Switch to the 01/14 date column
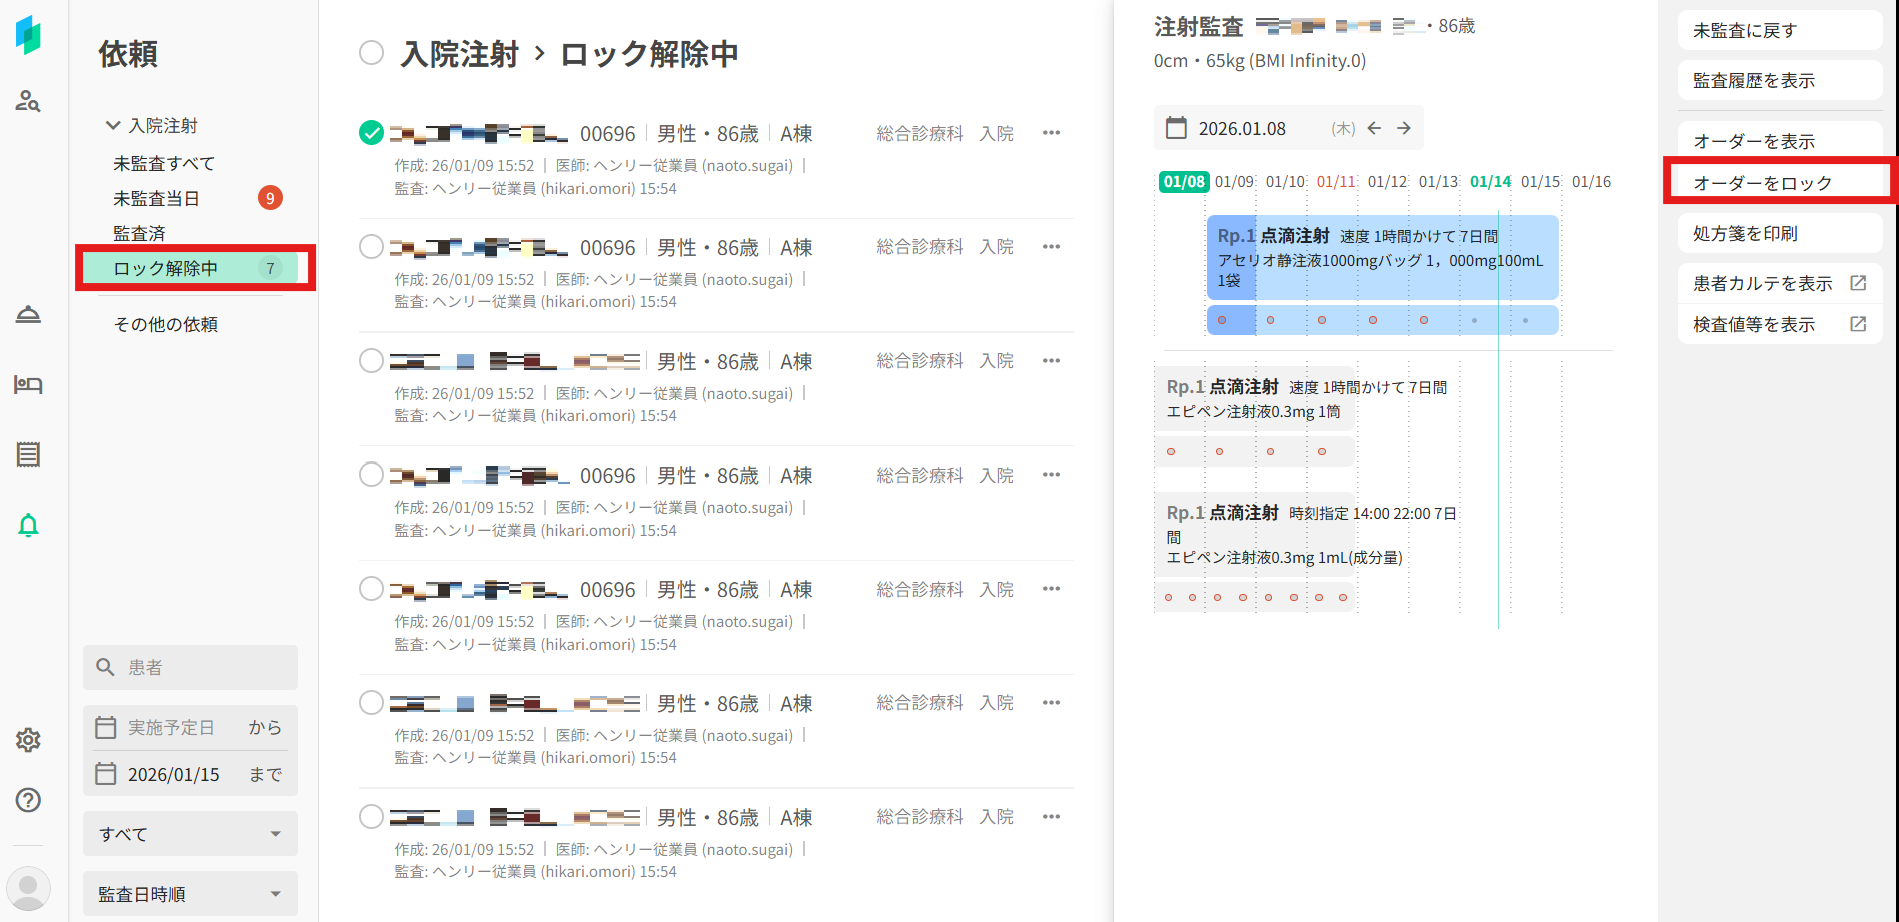The width and height of the screenshot is (1899, 922). (x=1490, y=182)
